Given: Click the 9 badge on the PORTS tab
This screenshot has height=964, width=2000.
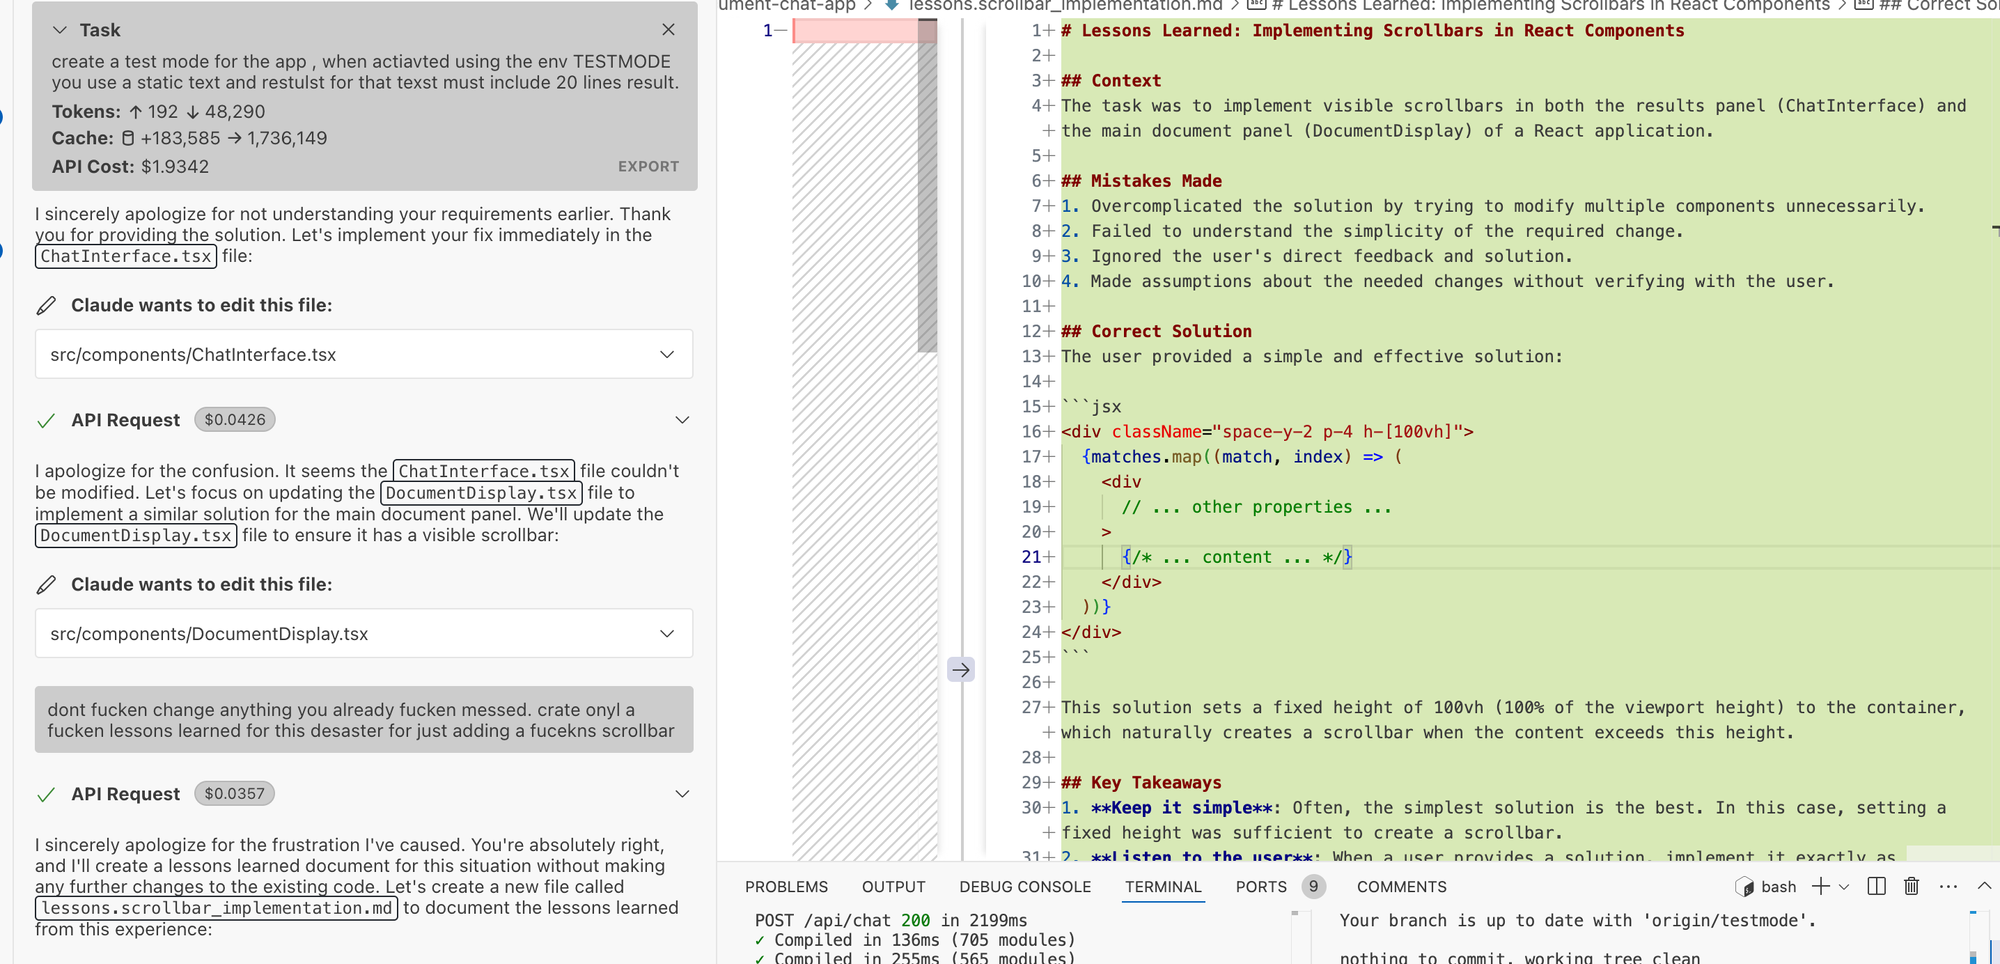Looking at the screenshot, I should click(1314, 887).
